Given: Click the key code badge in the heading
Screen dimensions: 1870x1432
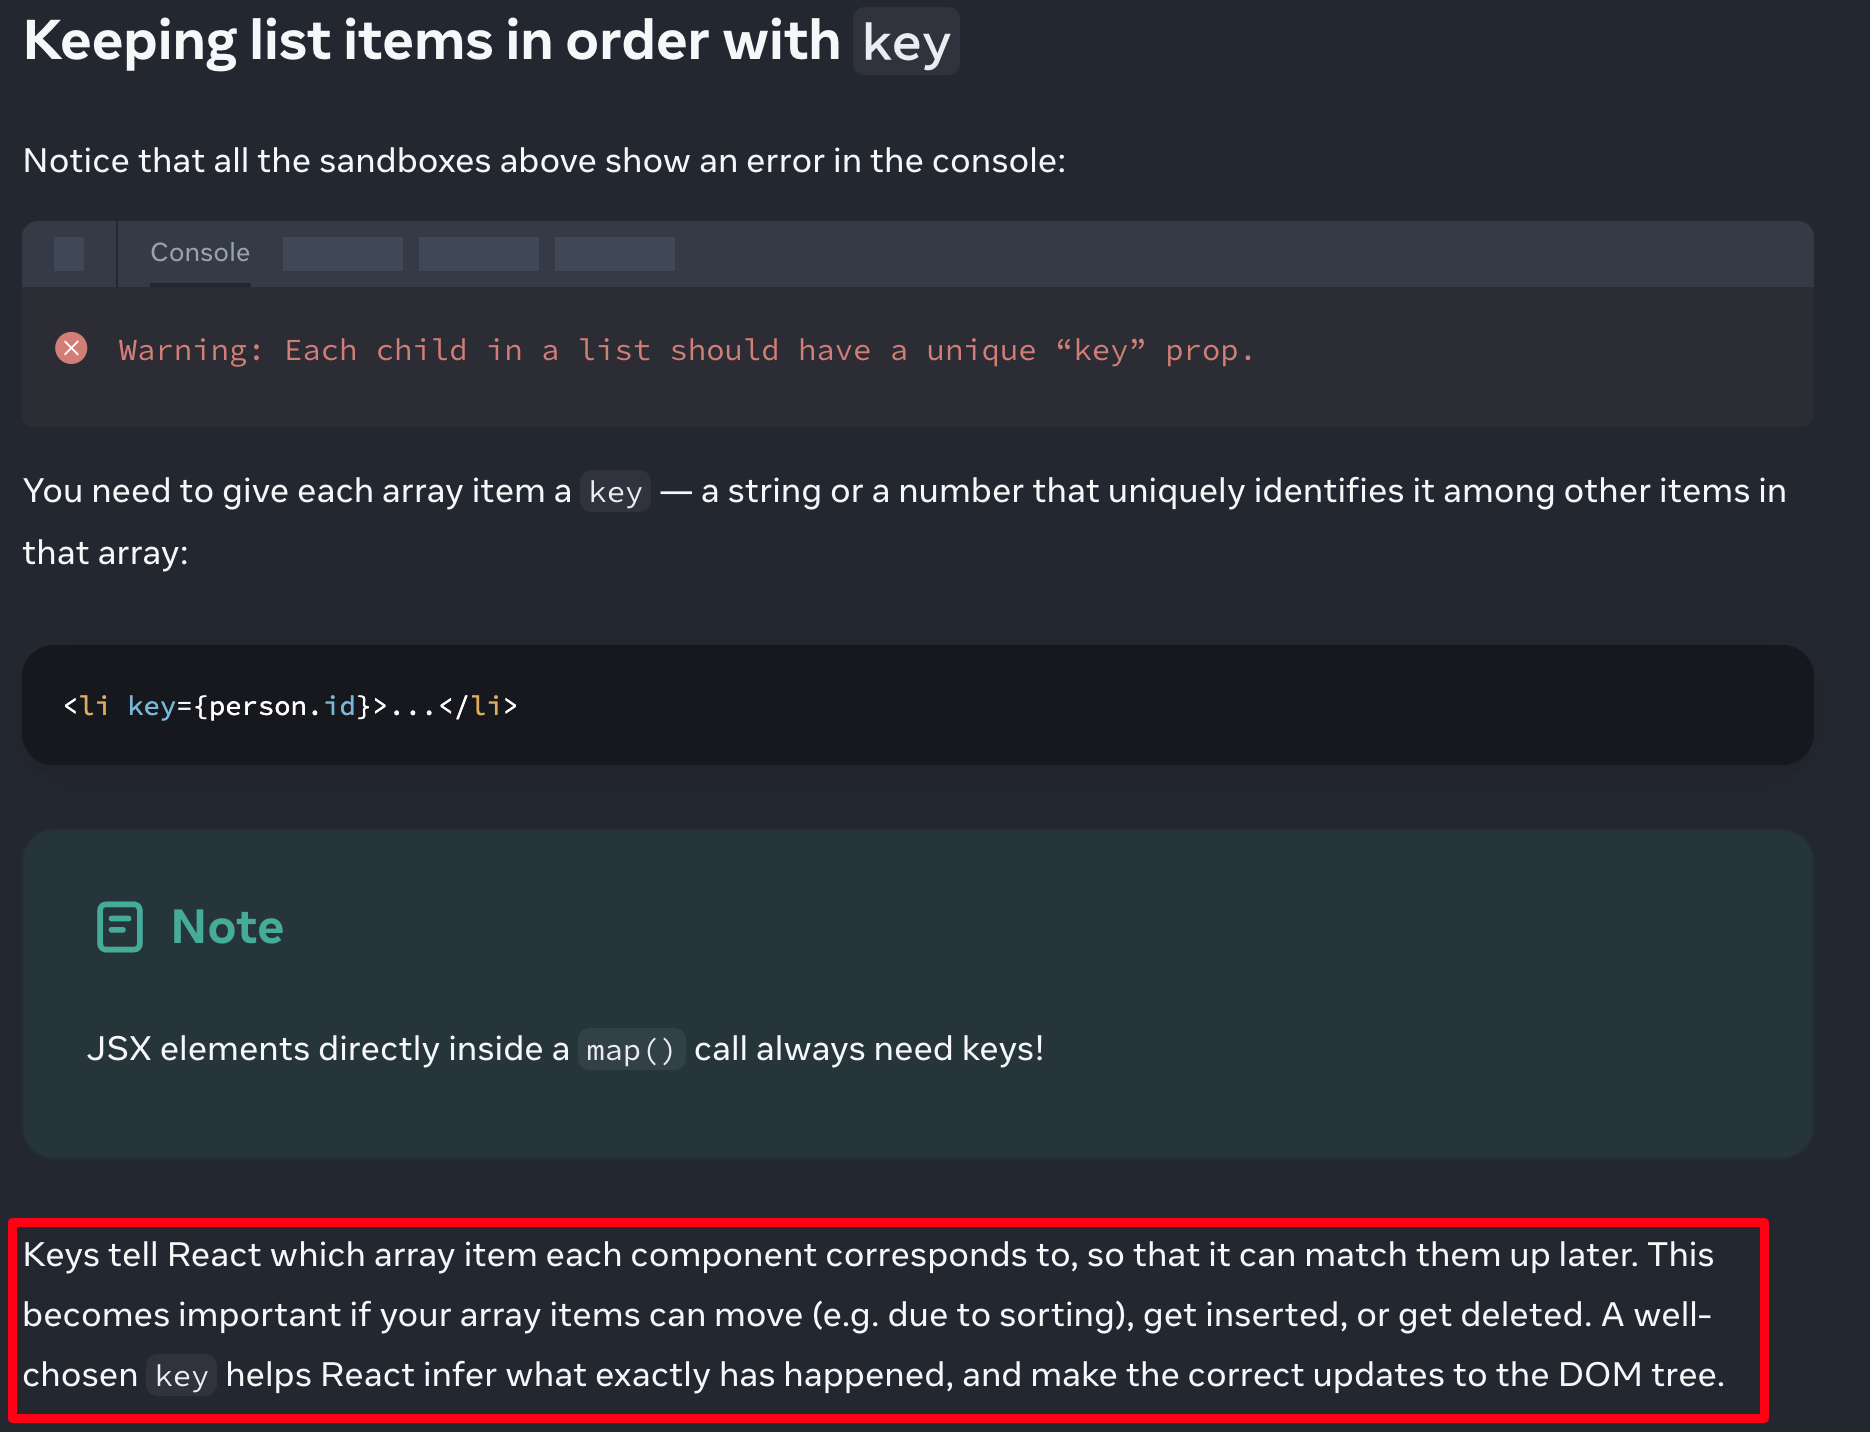Looking at the screenshot, I should click(x=906, y=42).
